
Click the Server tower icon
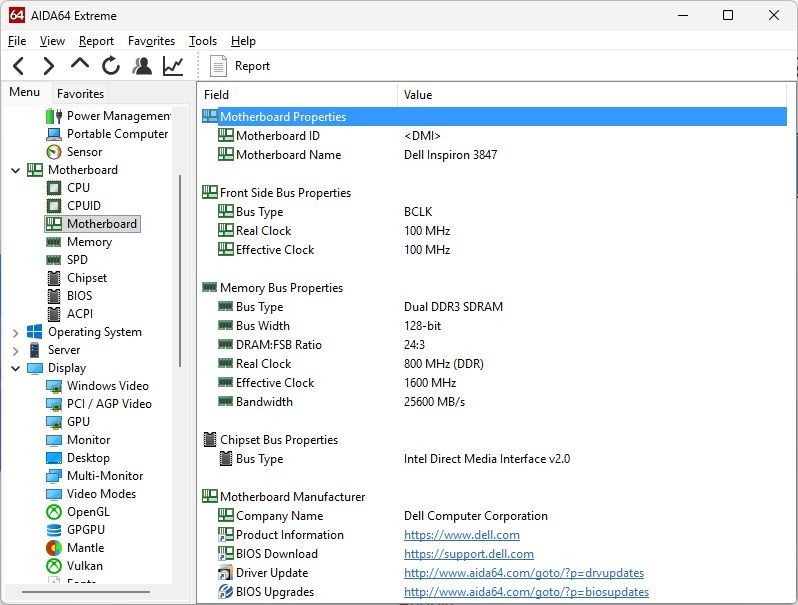35,350
